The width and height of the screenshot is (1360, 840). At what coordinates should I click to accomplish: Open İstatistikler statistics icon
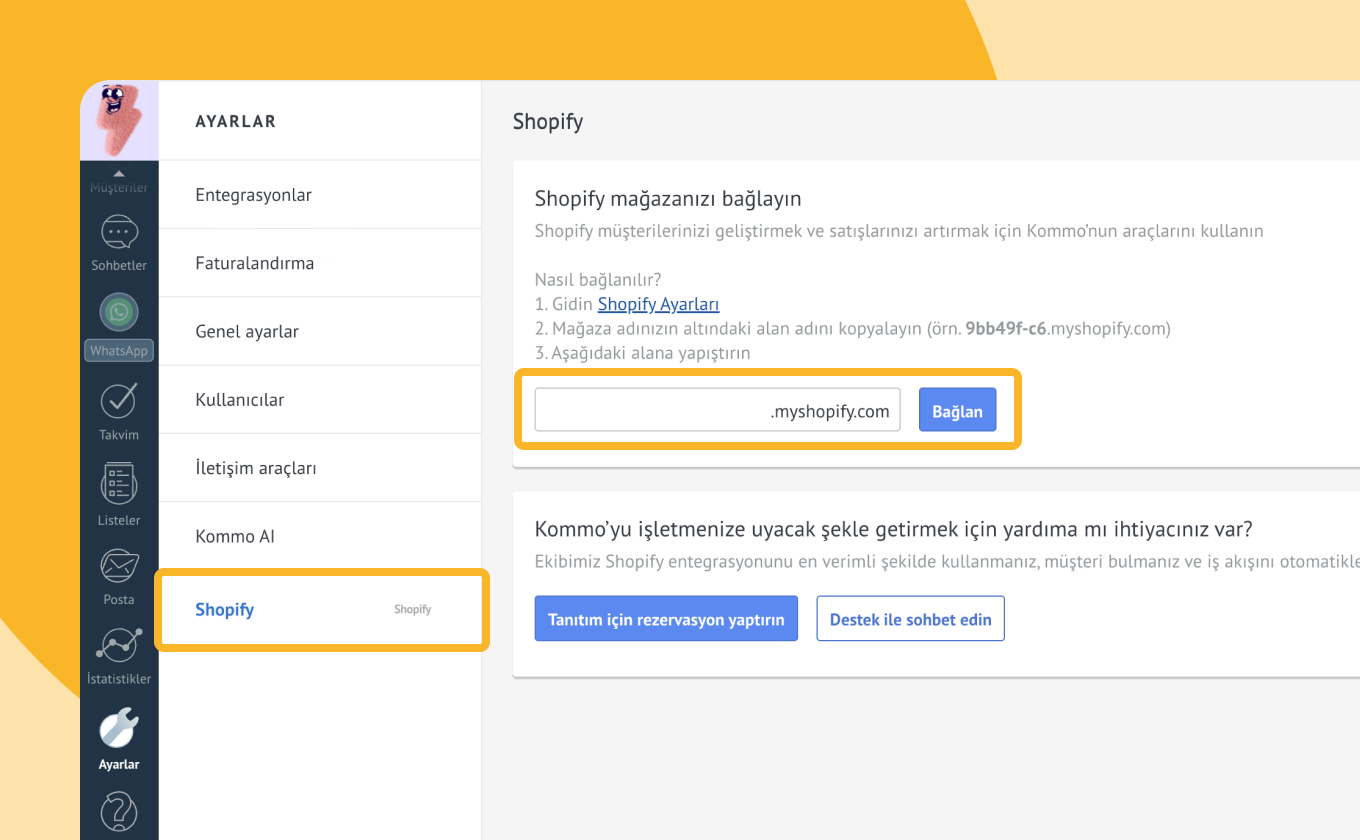point(119,647)
